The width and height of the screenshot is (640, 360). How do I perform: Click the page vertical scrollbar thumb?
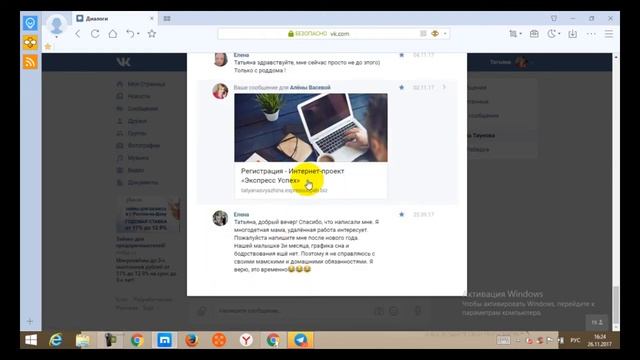[x=616, y=305]
